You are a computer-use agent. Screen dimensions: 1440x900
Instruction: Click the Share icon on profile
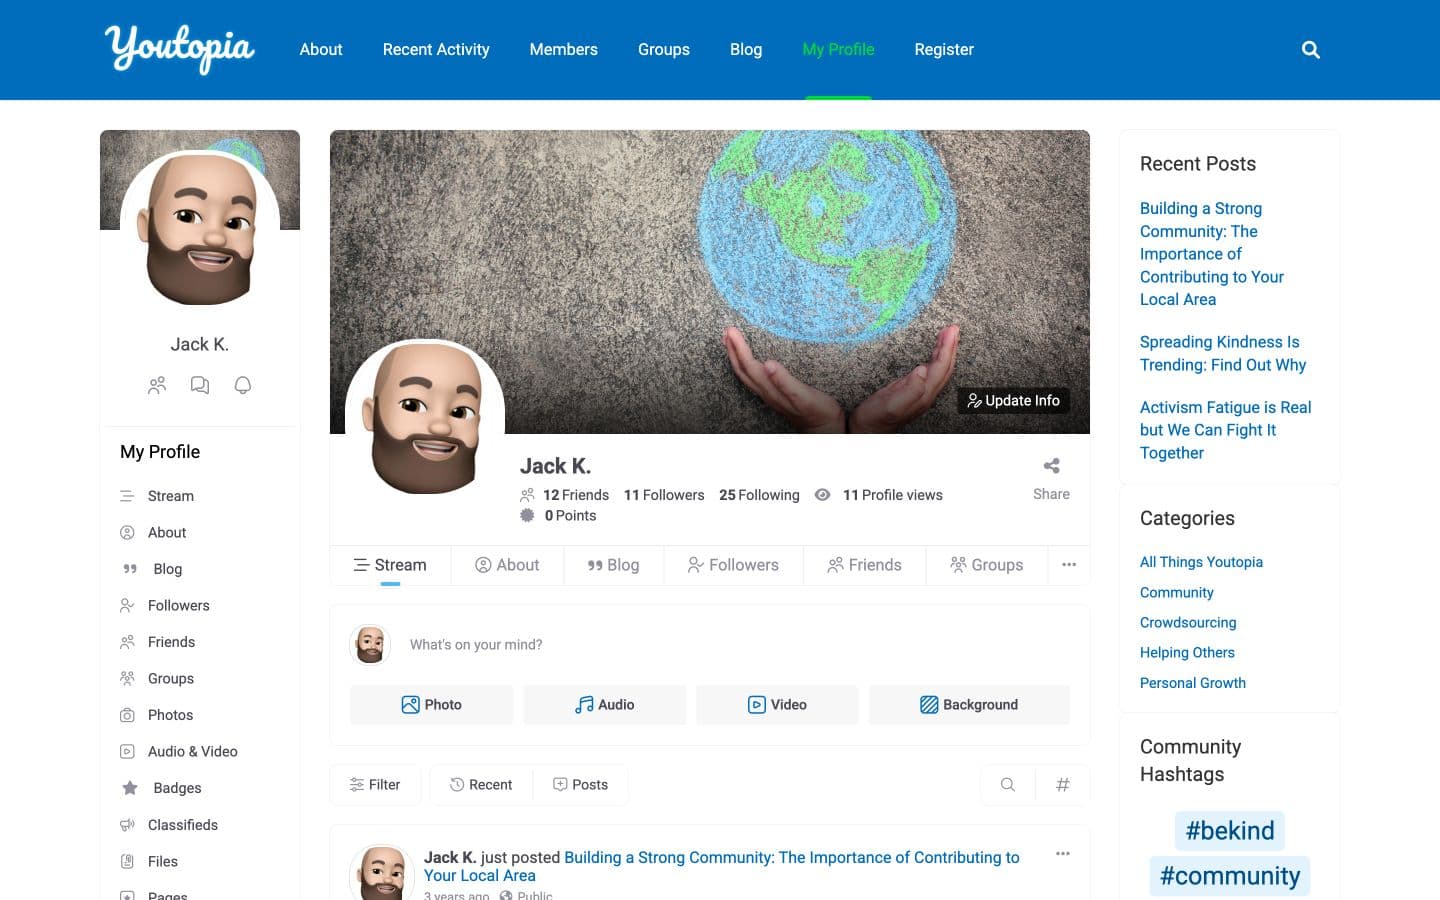[1051, 466]
